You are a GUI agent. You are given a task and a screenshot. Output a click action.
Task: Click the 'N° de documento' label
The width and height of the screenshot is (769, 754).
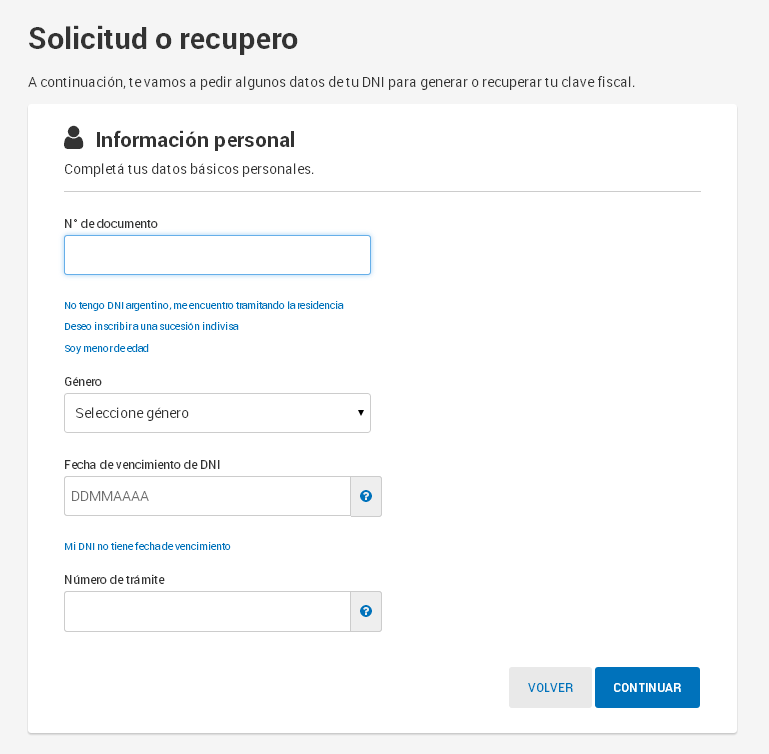[x=111, y=224]
